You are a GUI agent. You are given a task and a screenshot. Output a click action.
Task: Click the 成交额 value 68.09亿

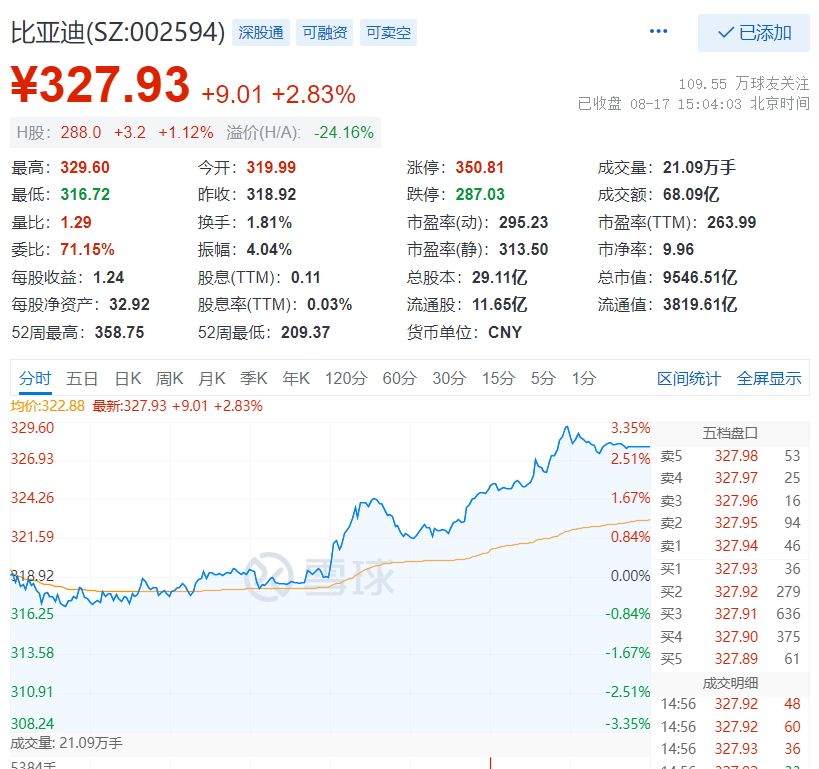[691, 195]
